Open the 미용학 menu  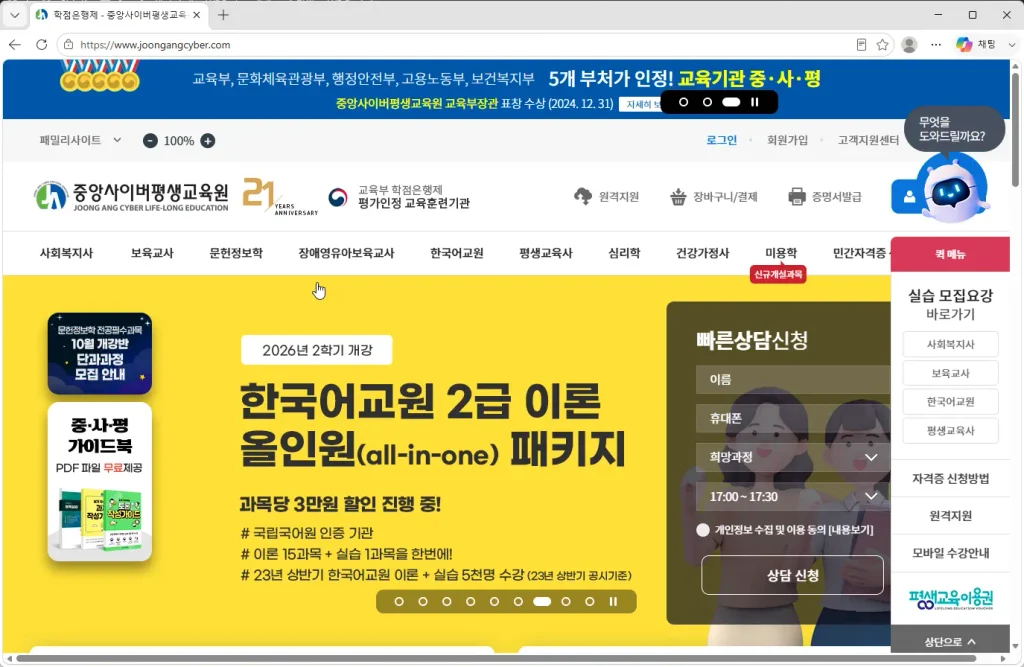point(780,253)
